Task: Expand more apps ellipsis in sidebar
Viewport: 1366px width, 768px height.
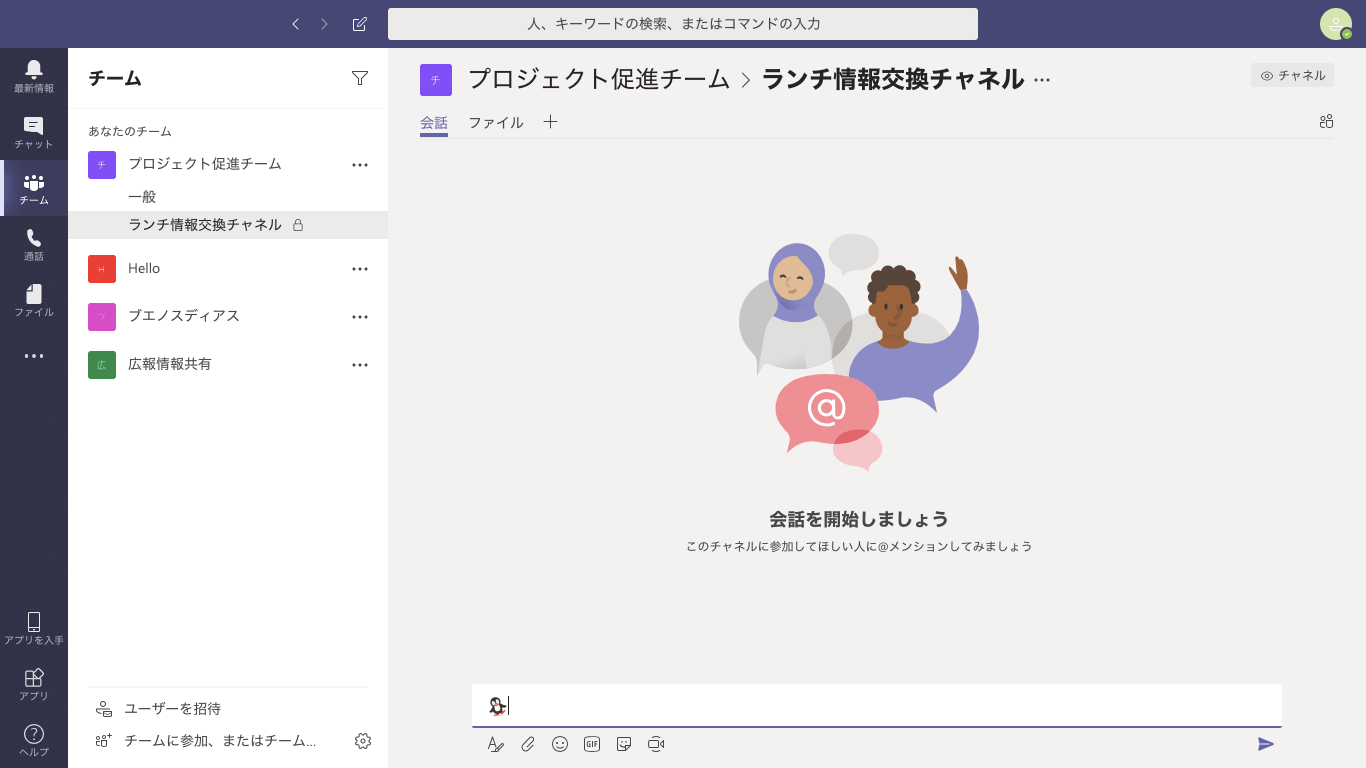Action: (x=34, y=356)
